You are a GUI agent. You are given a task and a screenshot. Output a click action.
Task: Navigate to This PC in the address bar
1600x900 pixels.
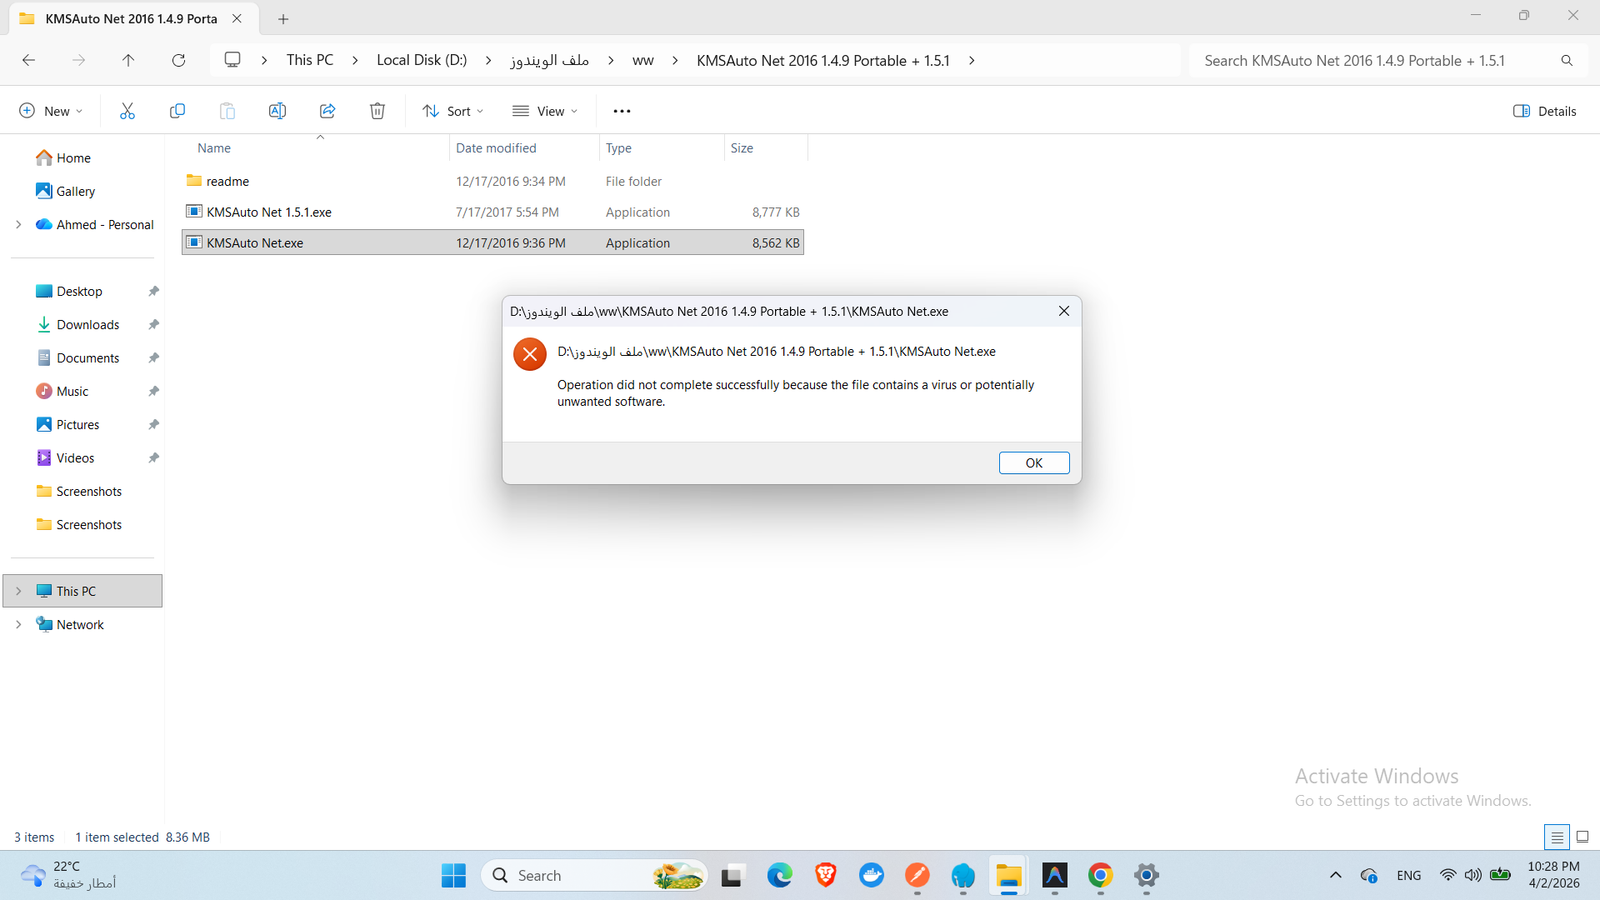310,60
